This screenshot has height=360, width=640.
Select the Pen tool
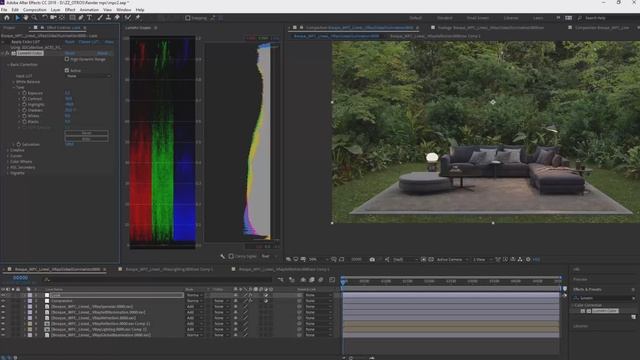81,18
